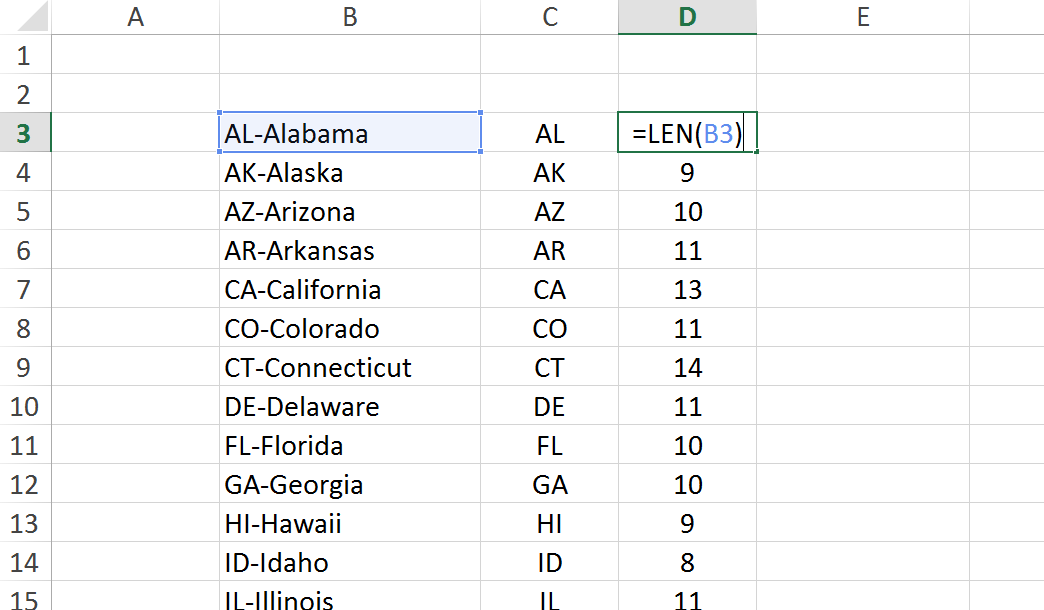Select the FL abbreviation cell
This screenshot has width=1044, height=610.
coord(549,446)
